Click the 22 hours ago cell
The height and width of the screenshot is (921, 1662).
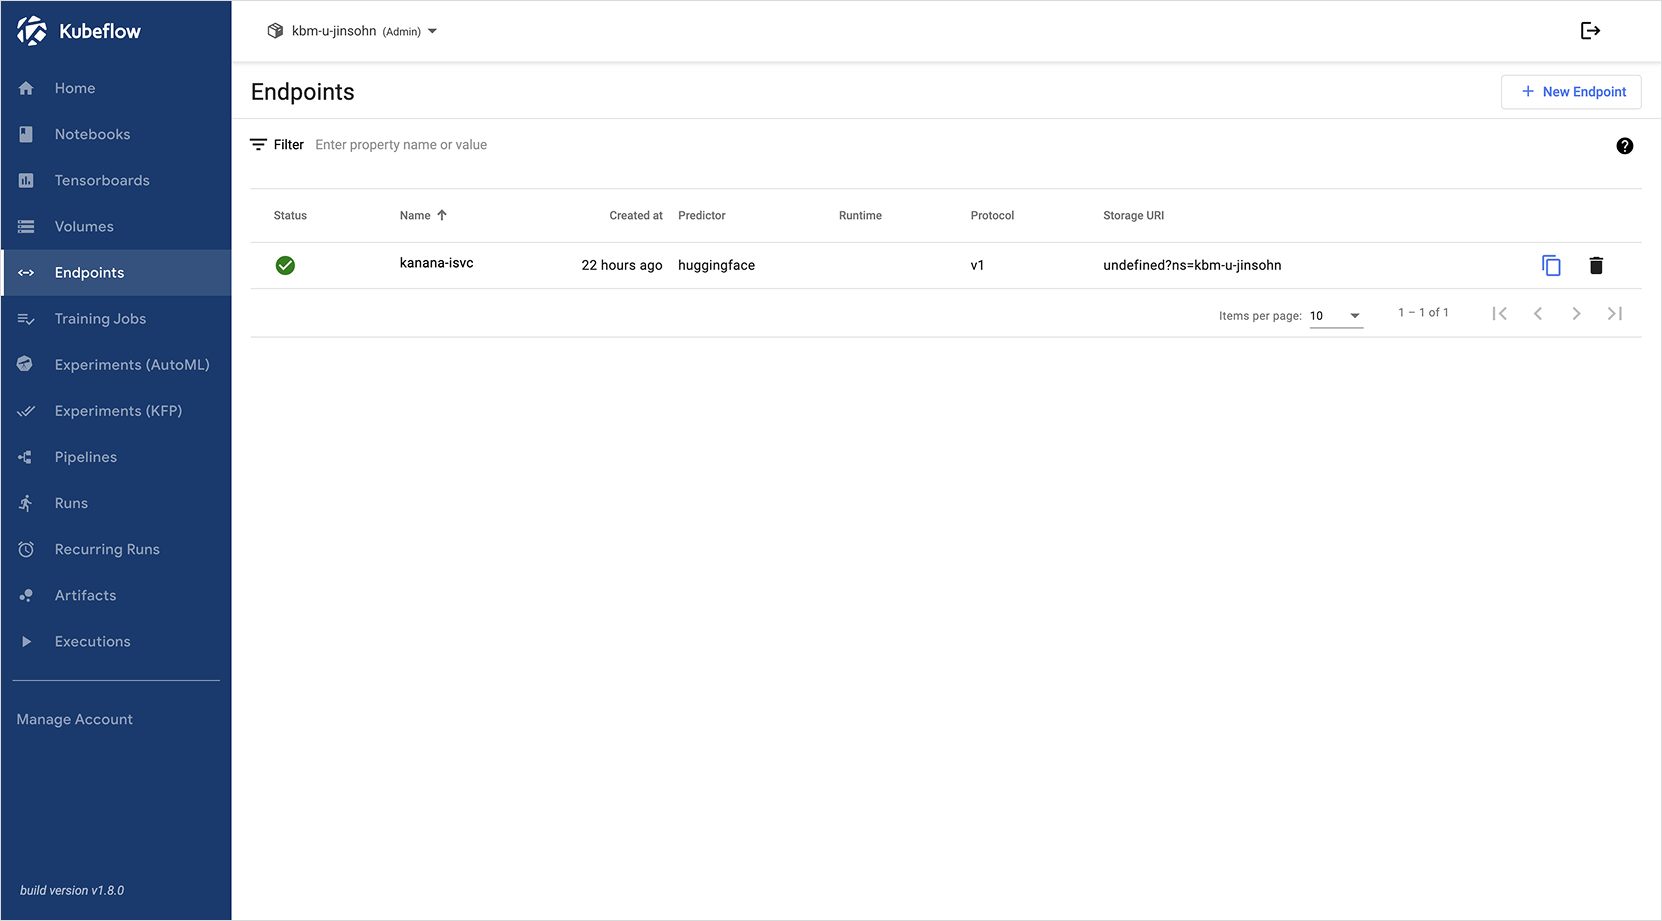pos(622,265)
